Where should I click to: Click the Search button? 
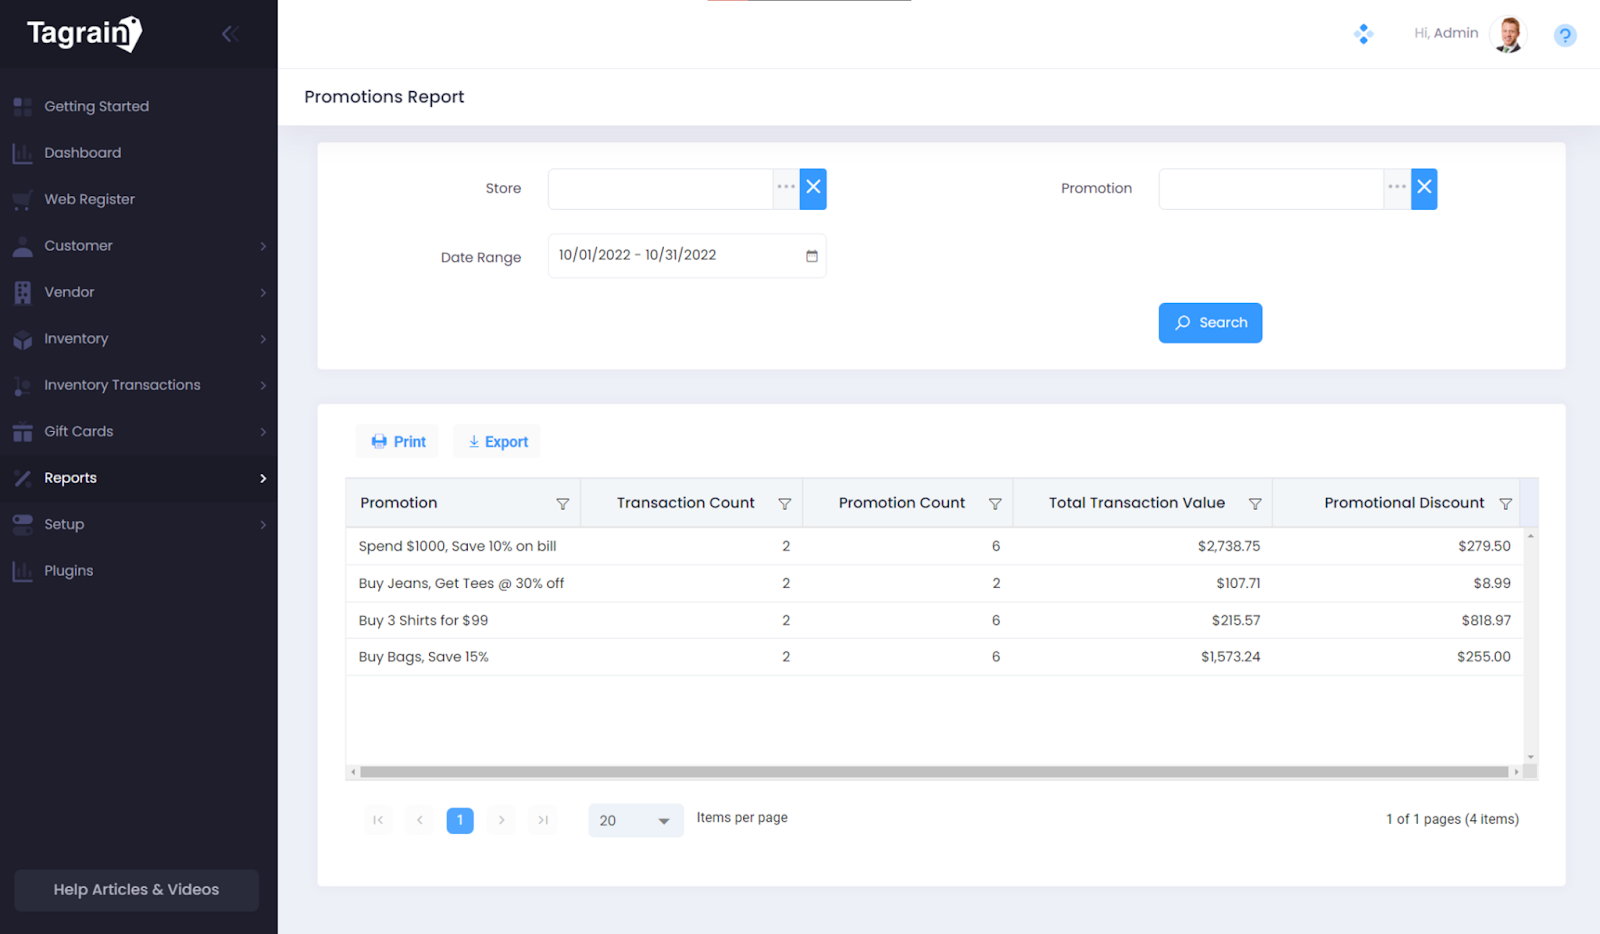[1209, 323]
